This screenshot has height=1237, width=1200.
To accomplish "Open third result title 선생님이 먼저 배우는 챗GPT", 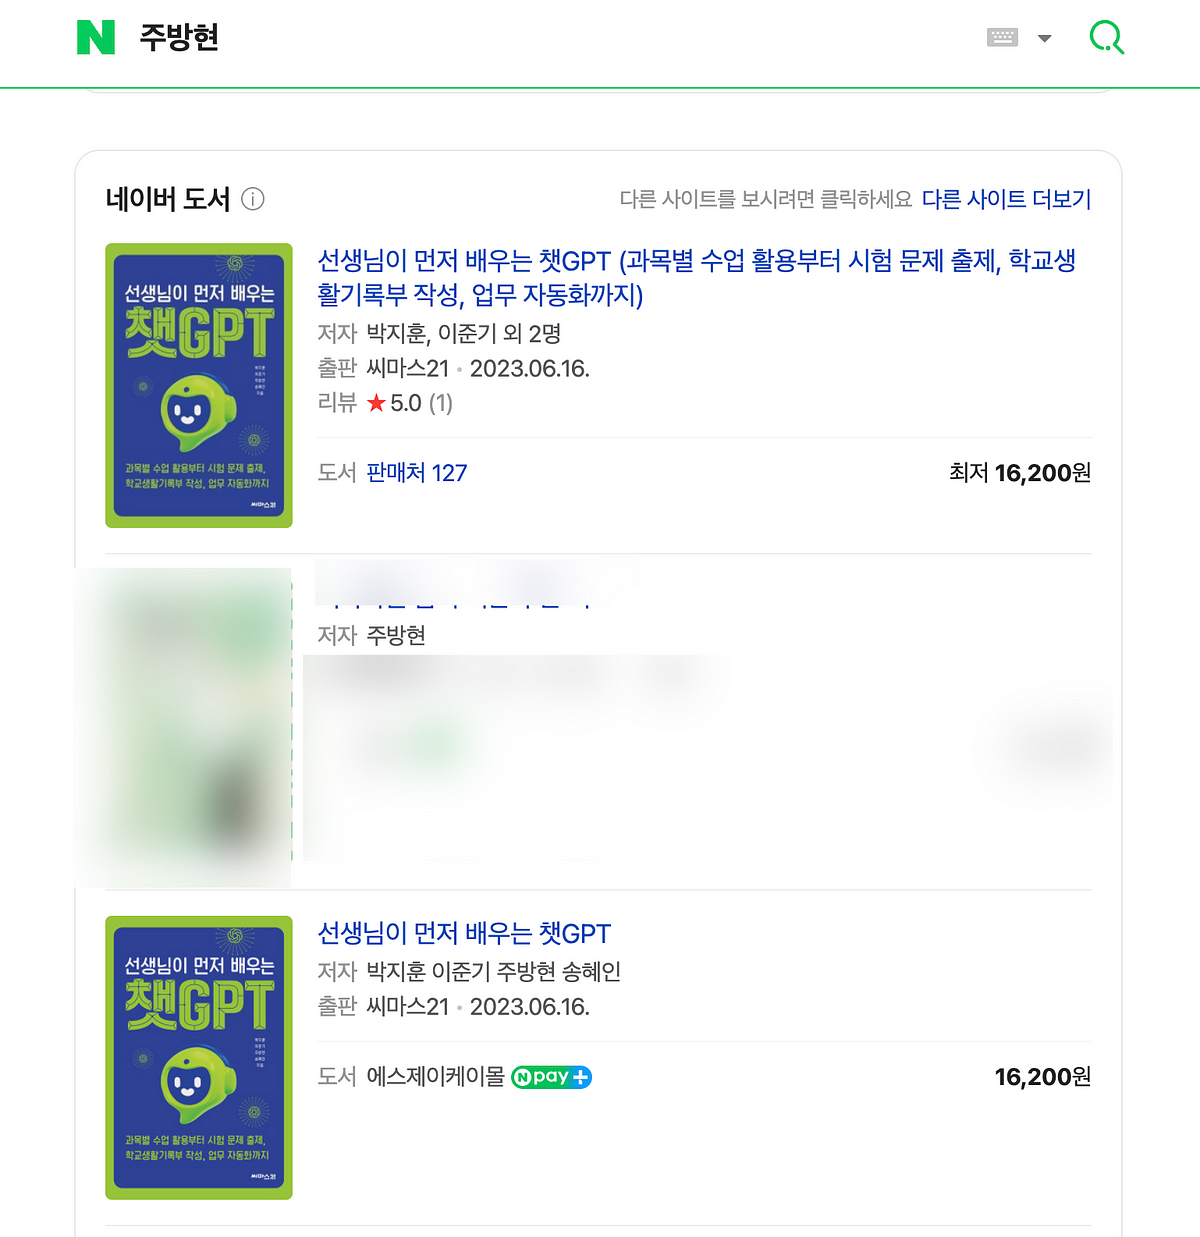I will 464,933.
